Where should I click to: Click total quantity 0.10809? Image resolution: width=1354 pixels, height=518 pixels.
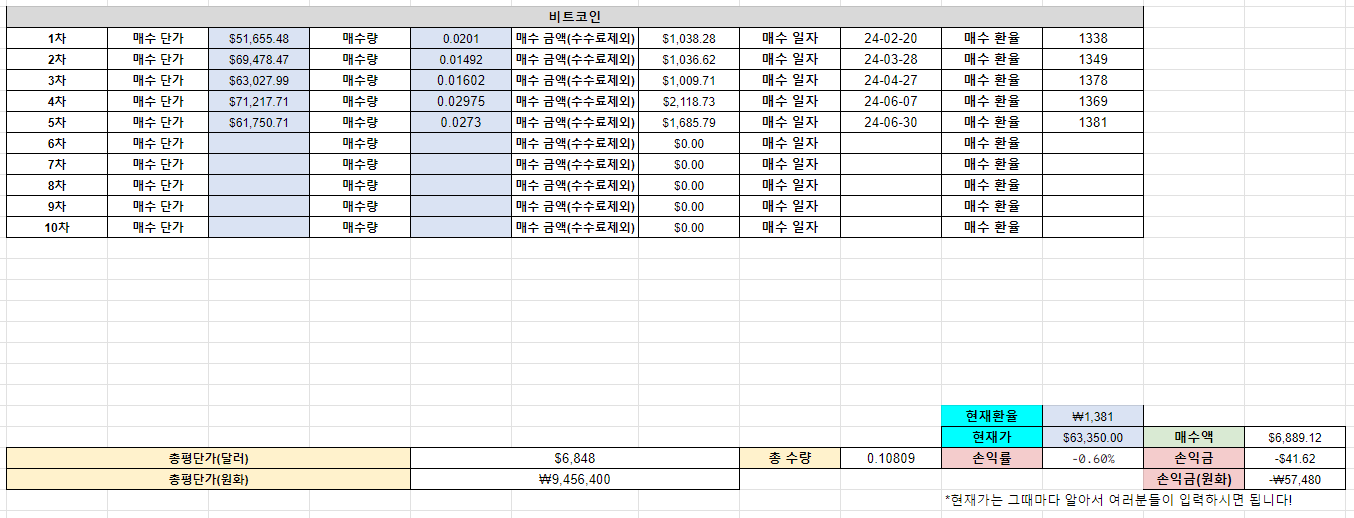point(890,458)
